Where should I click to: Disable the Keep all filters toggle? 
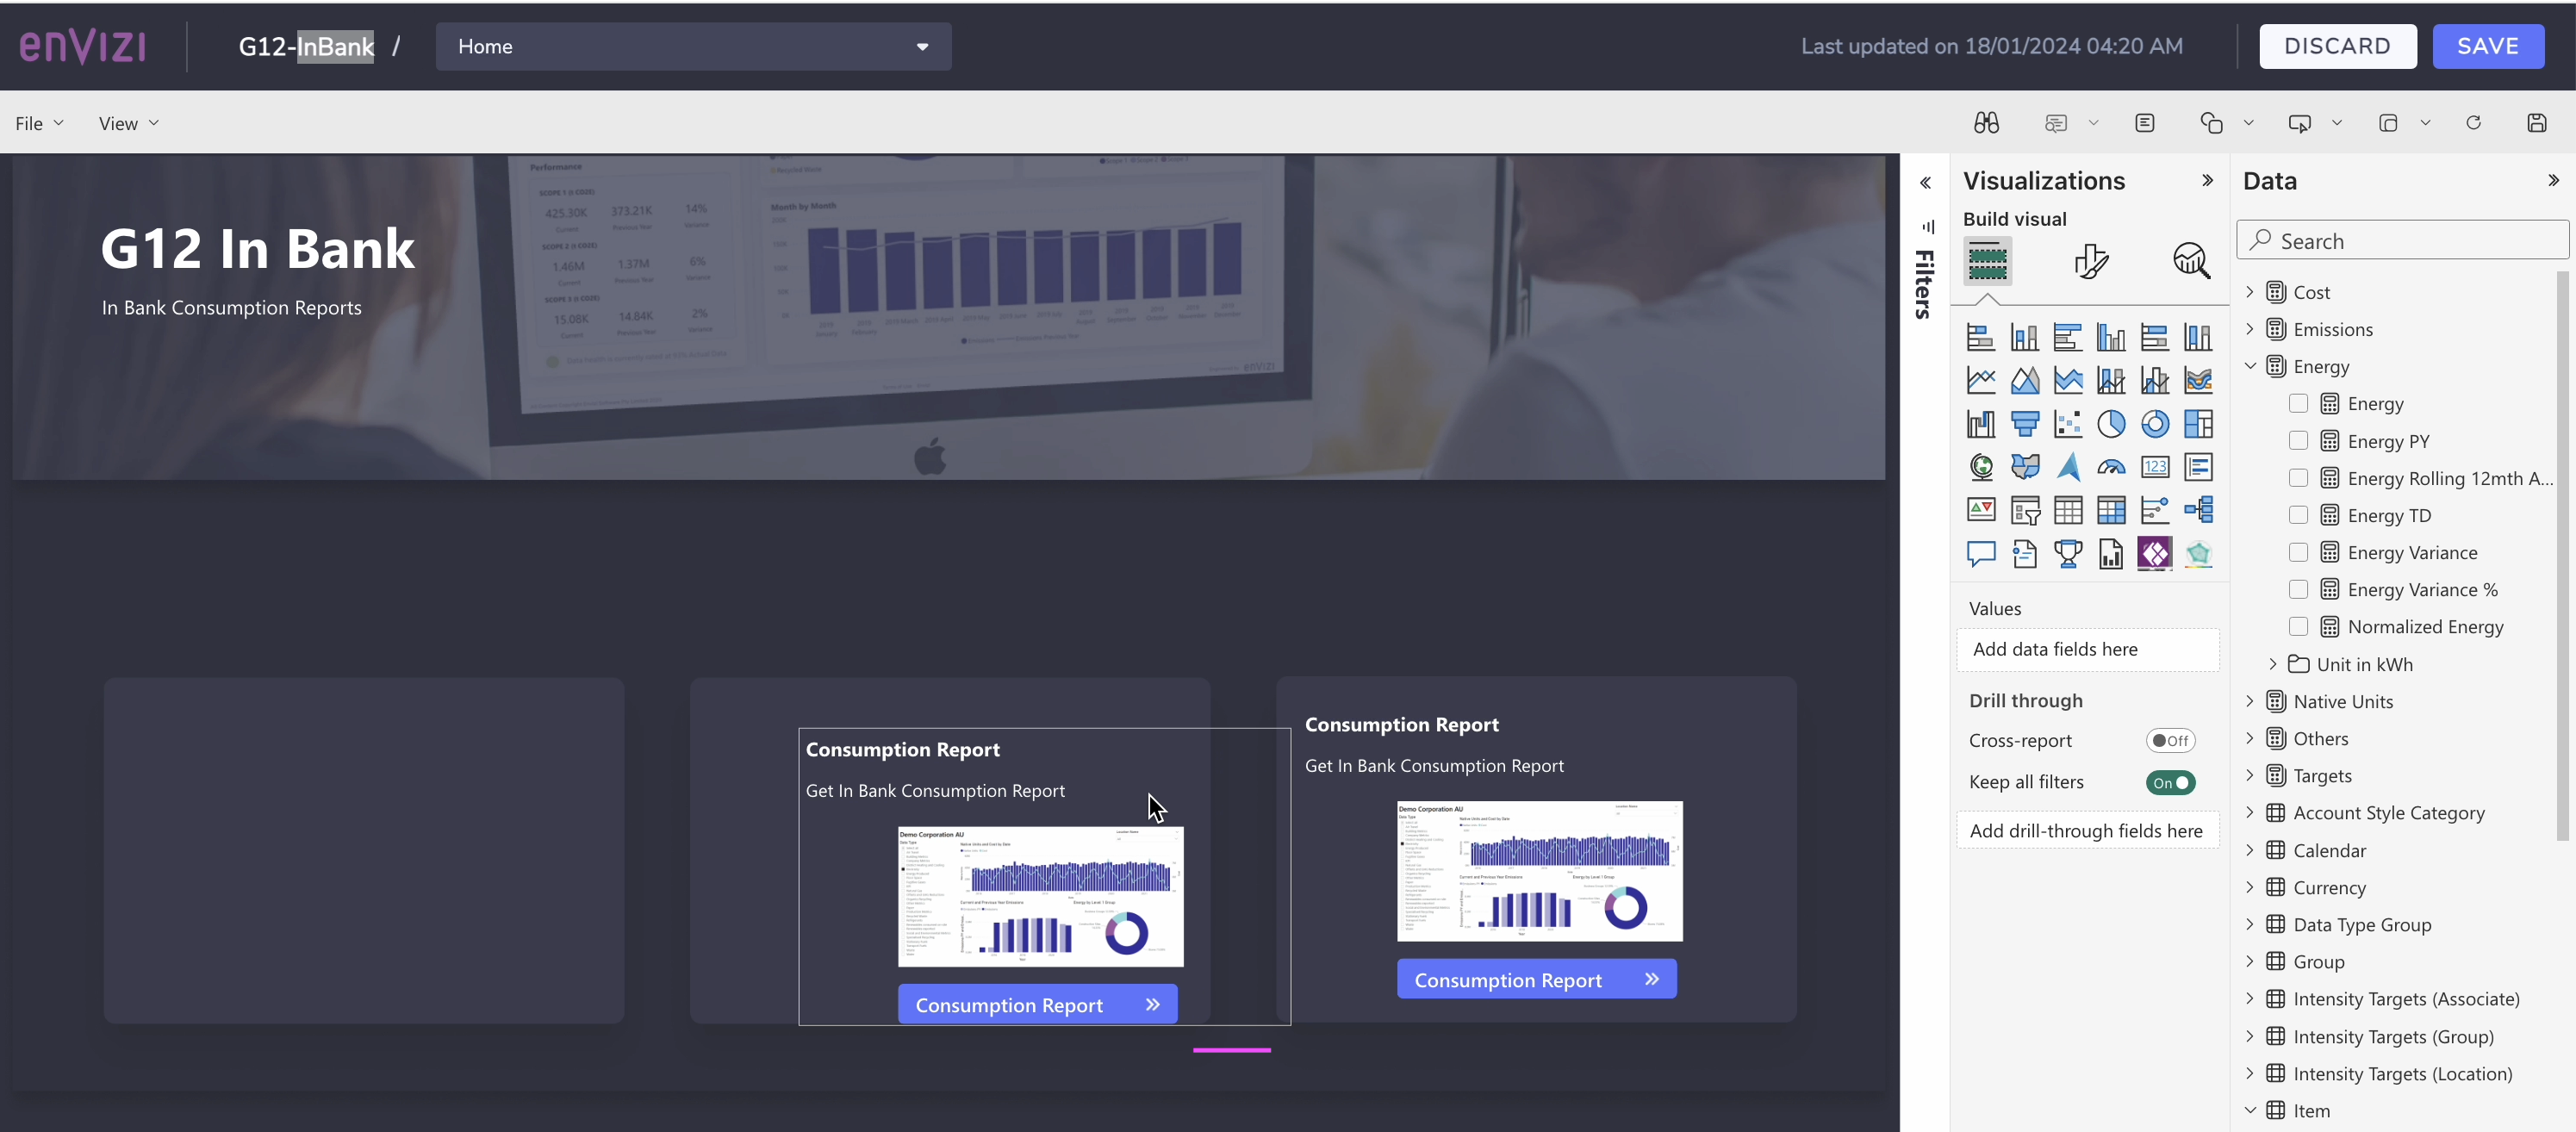click(2172, 783)
